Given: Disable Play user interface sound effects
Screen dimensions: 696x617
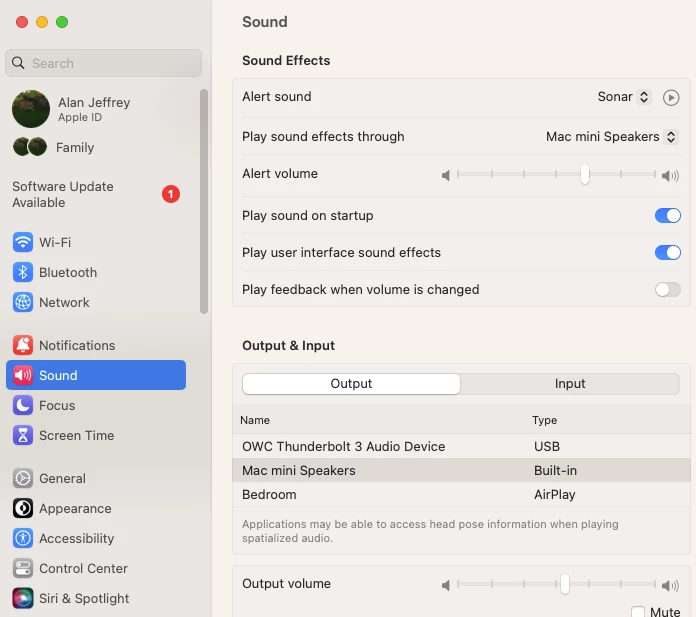Looking at the screenshot, I should [668, 253].
